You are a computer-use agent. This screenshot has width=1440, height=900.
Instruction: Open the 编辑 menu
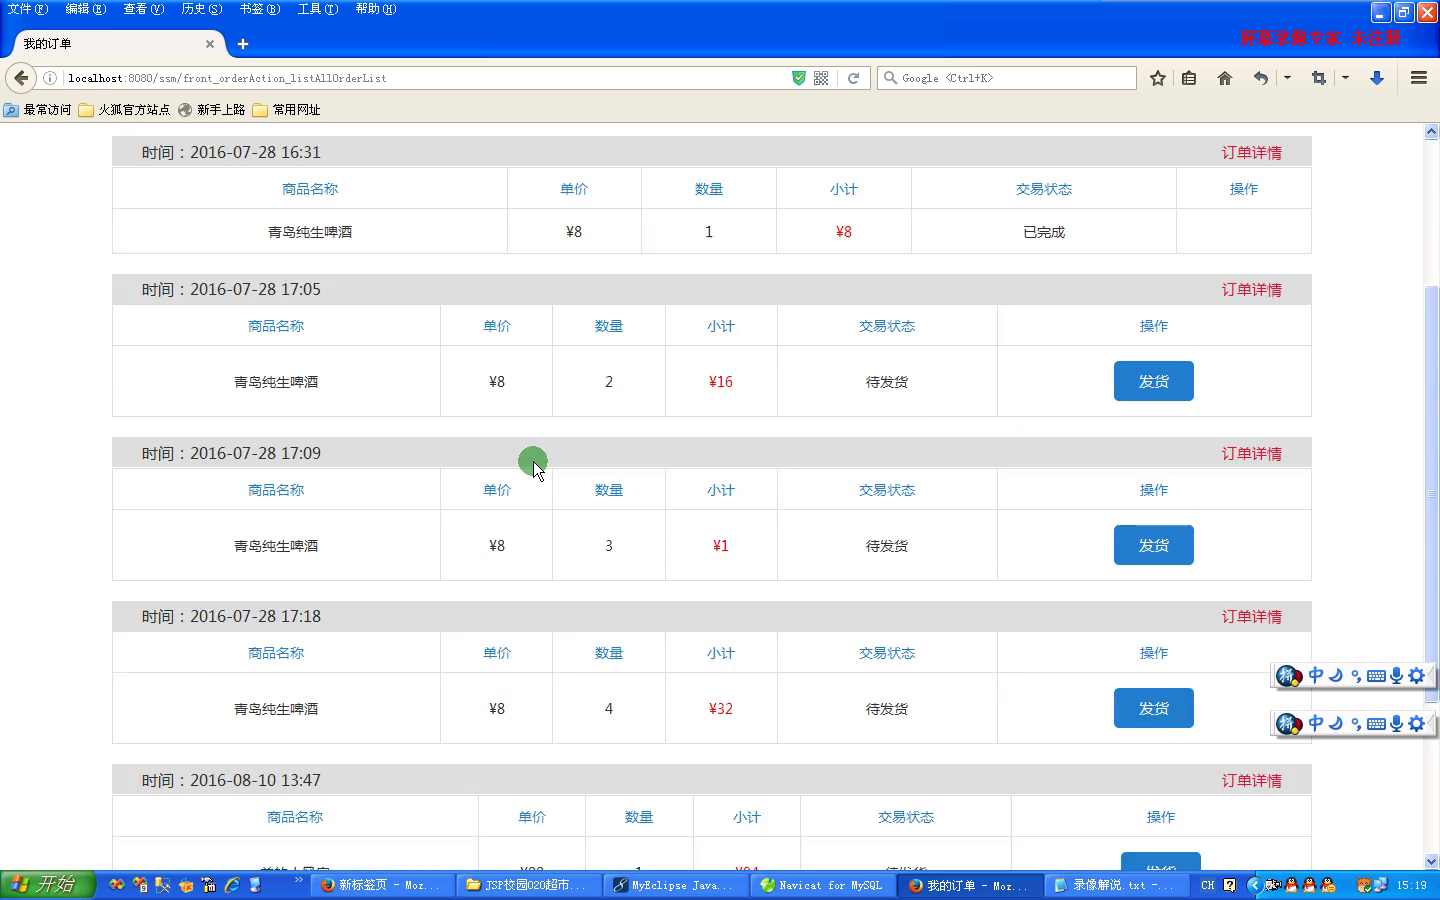pos(85,9)
